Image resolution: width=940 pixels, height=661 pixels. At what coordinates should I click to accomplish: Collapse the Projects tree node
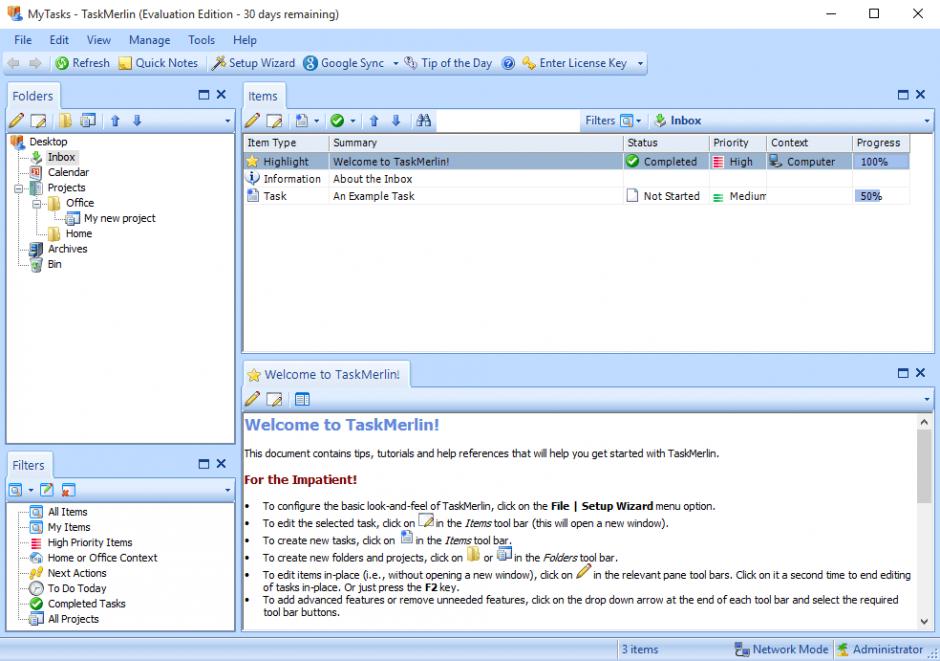click(19, 188)
